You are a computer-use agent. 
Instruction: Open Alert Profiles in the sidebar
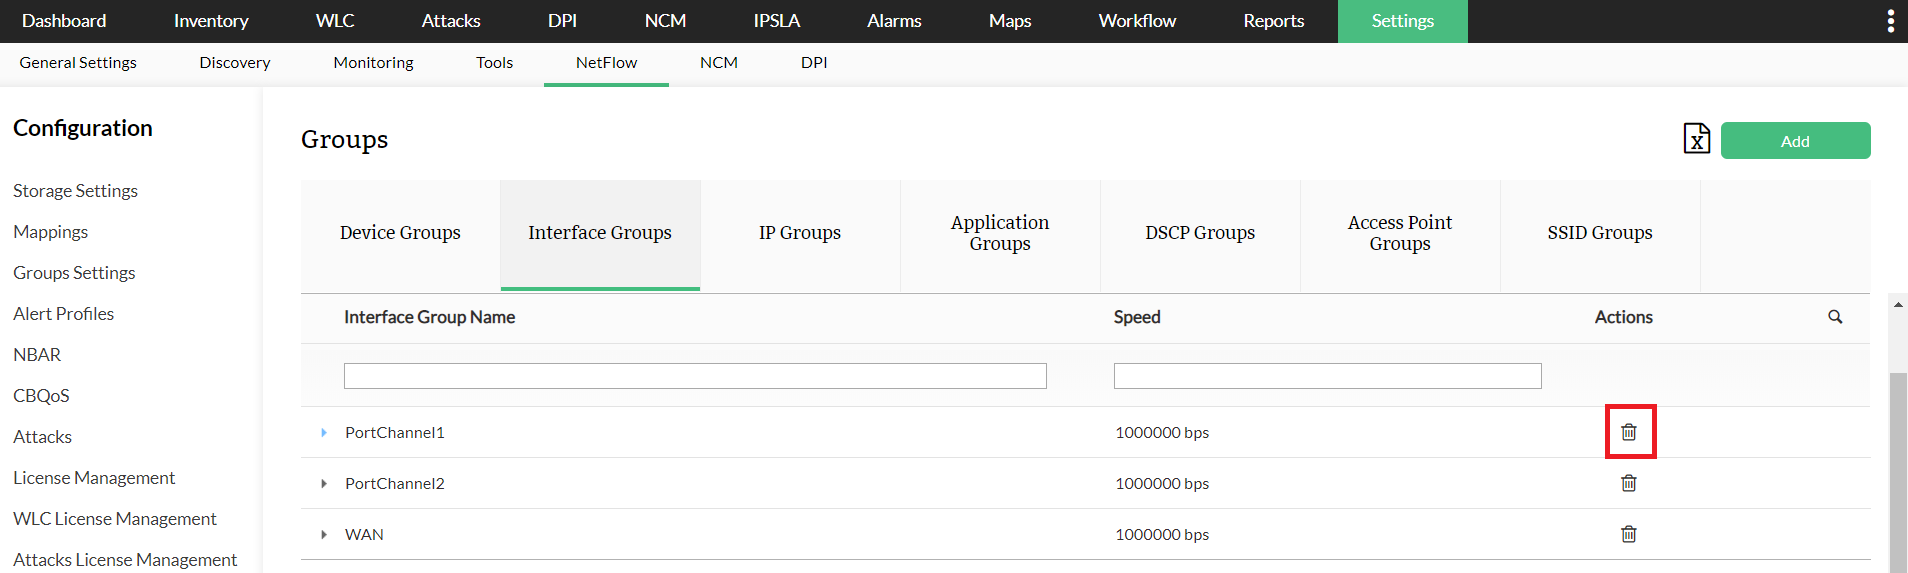click(64, 314)
